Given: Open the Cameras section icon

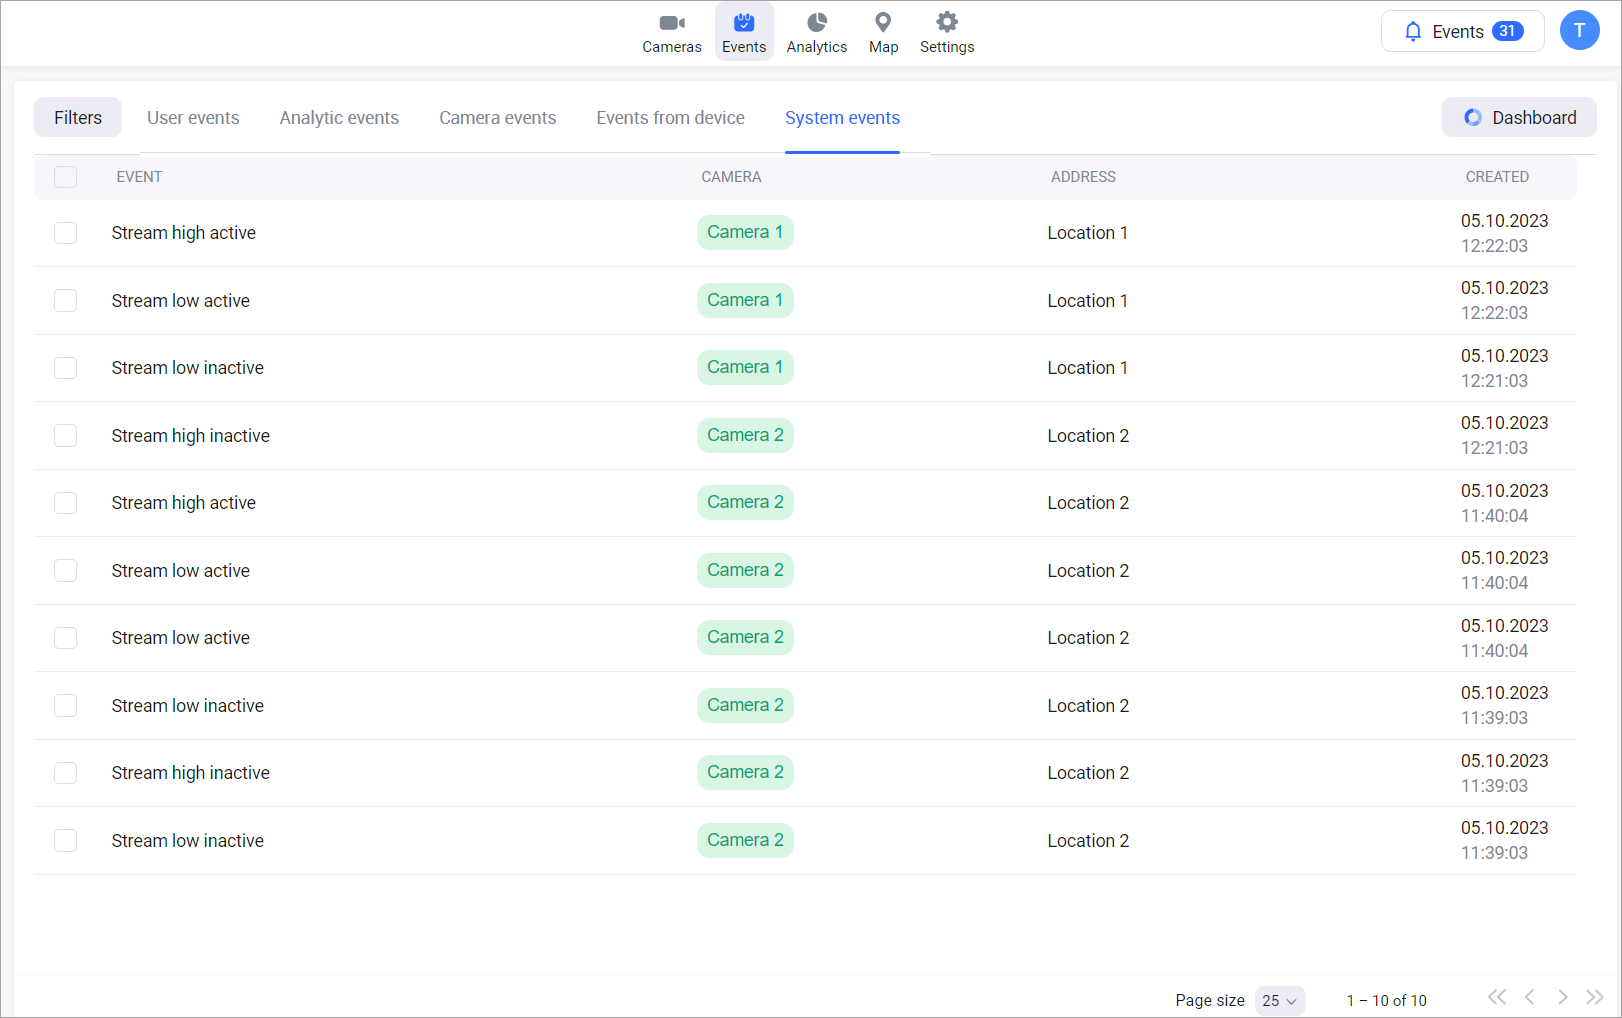Looking at the screenshot, I should (671, 23).
